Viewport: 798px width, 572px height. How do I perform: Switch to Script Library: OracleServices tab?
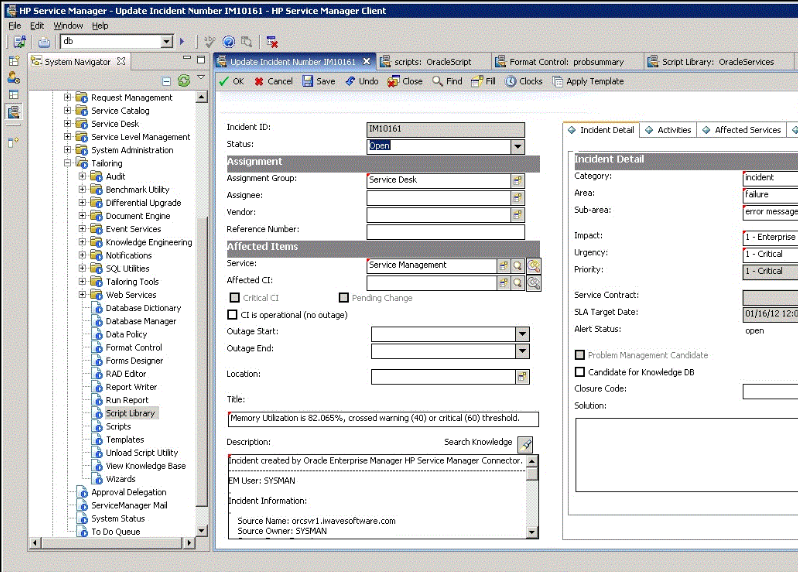tap(718, 62)
